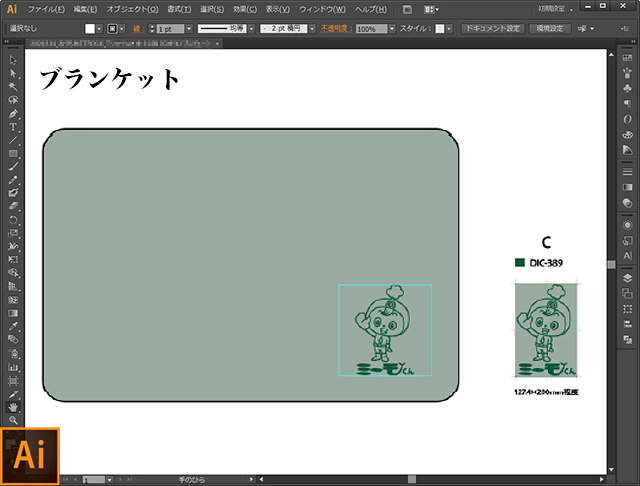Select the Line Segment tool
640x486 pixels.
tap(13, 140)
